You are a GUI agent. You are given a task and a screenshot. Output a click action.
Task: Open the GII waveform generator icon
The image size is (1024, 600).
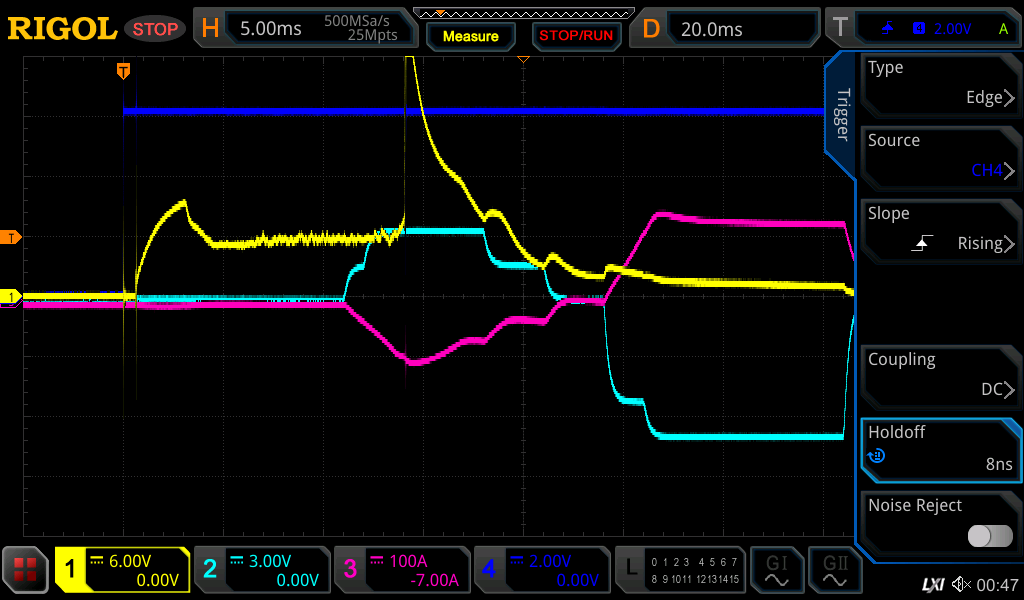tap(834, 571)
